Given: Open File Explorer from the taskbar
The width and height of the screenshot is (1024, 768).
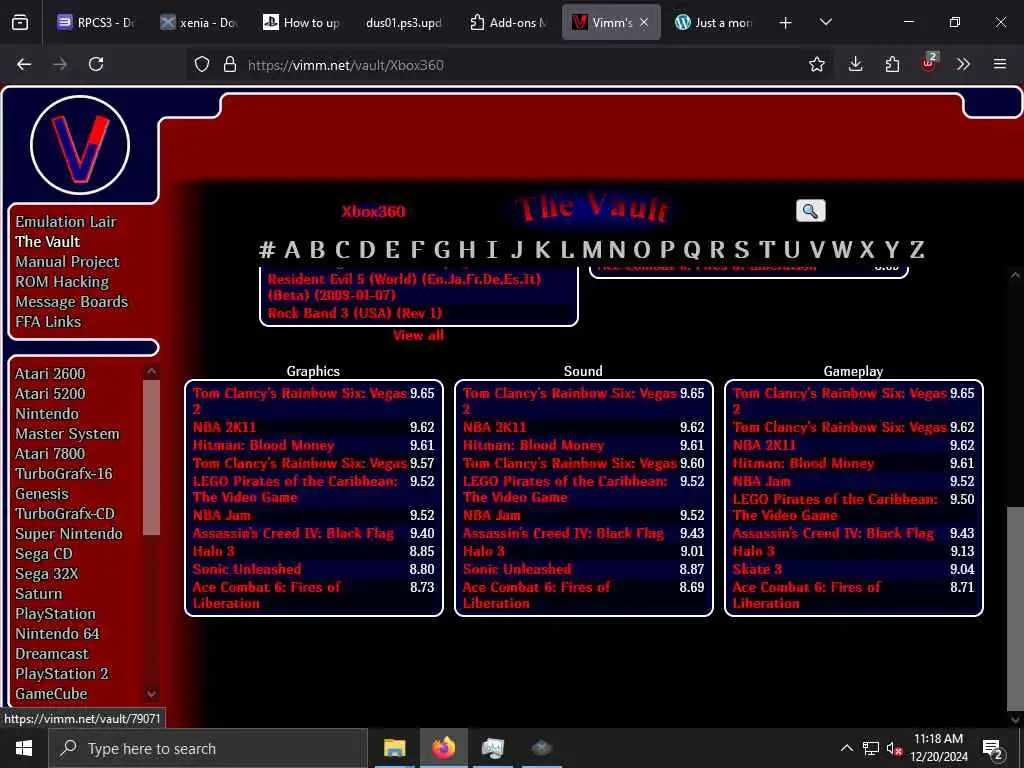Looking at the screenshot, I should 394,748.
